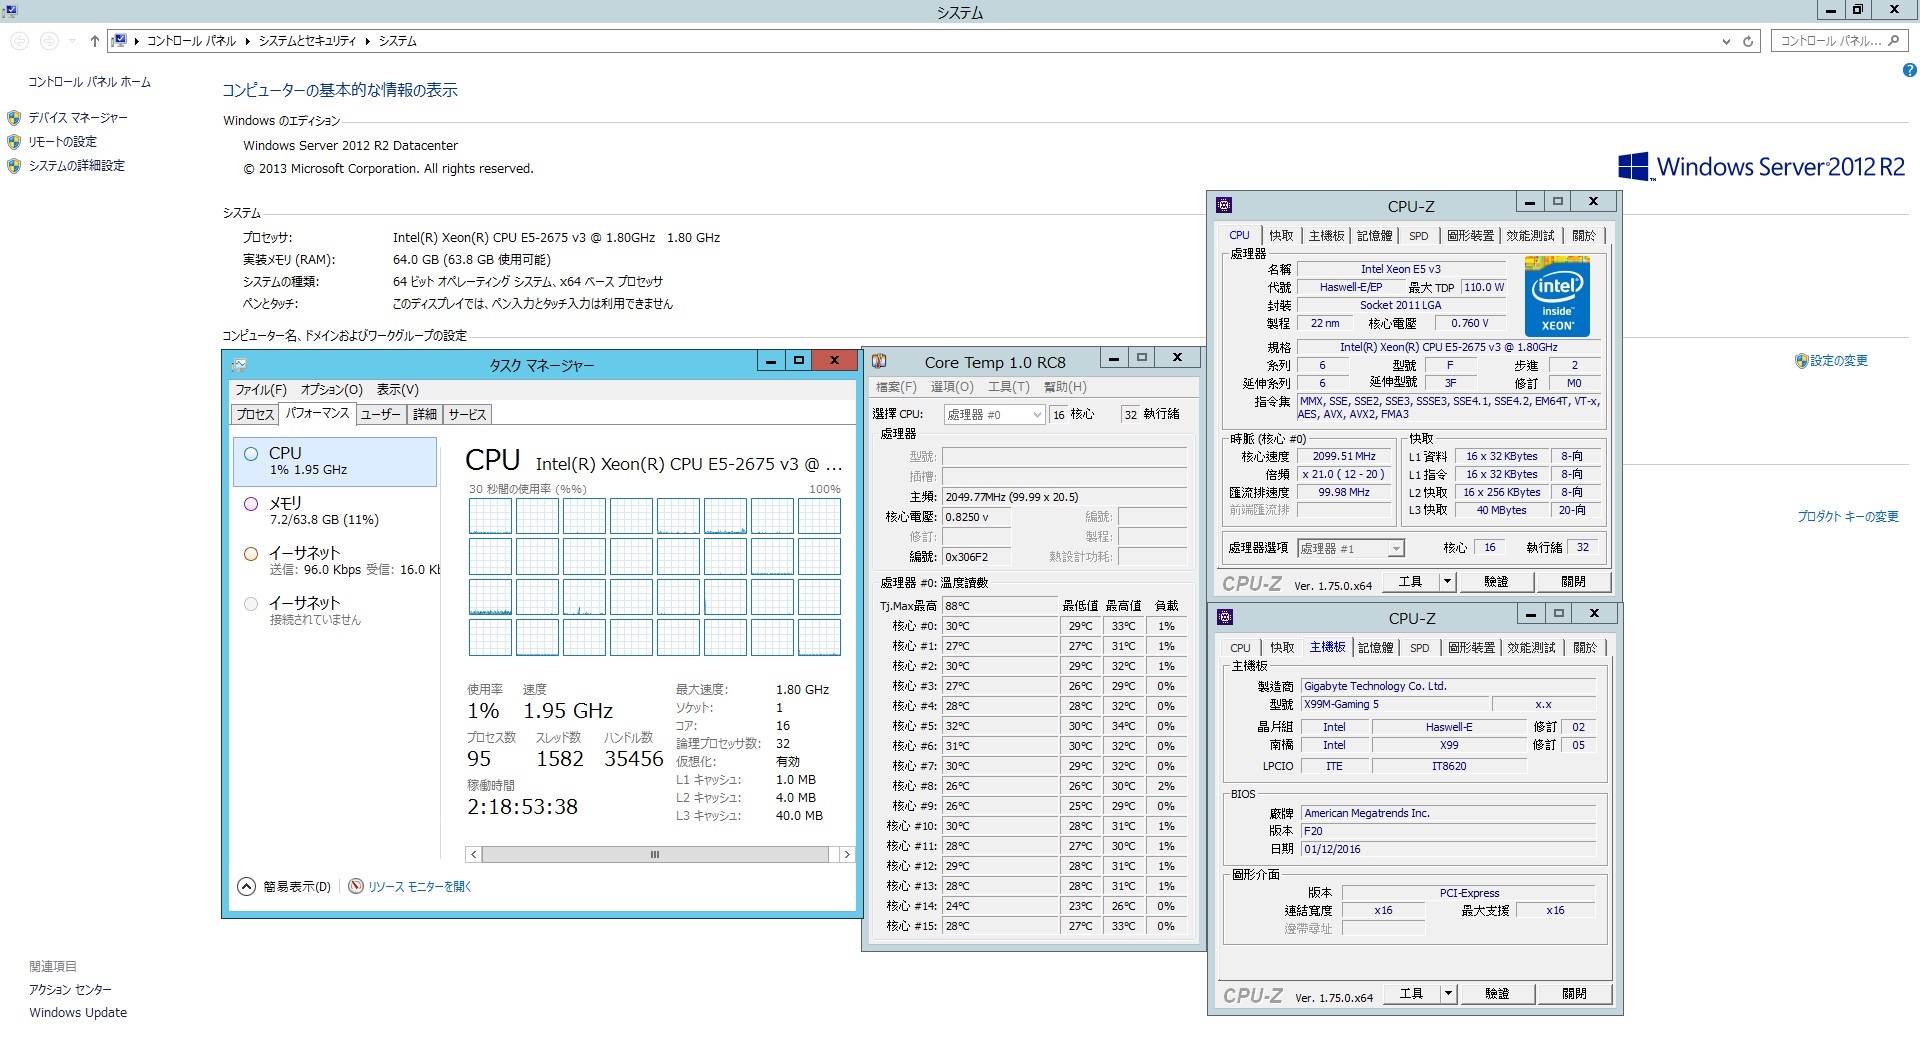
Task: Click the search magnifier in Control Panel
Action: tap(1893, 41)
